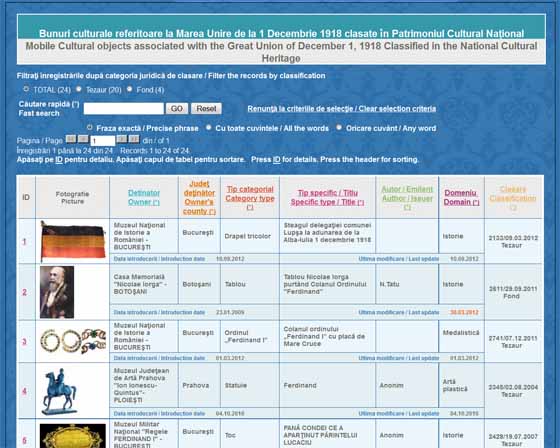Select the Tezaur (20) filter radio button
Viewport: 560px width, 448px height.
click(79, 89)
